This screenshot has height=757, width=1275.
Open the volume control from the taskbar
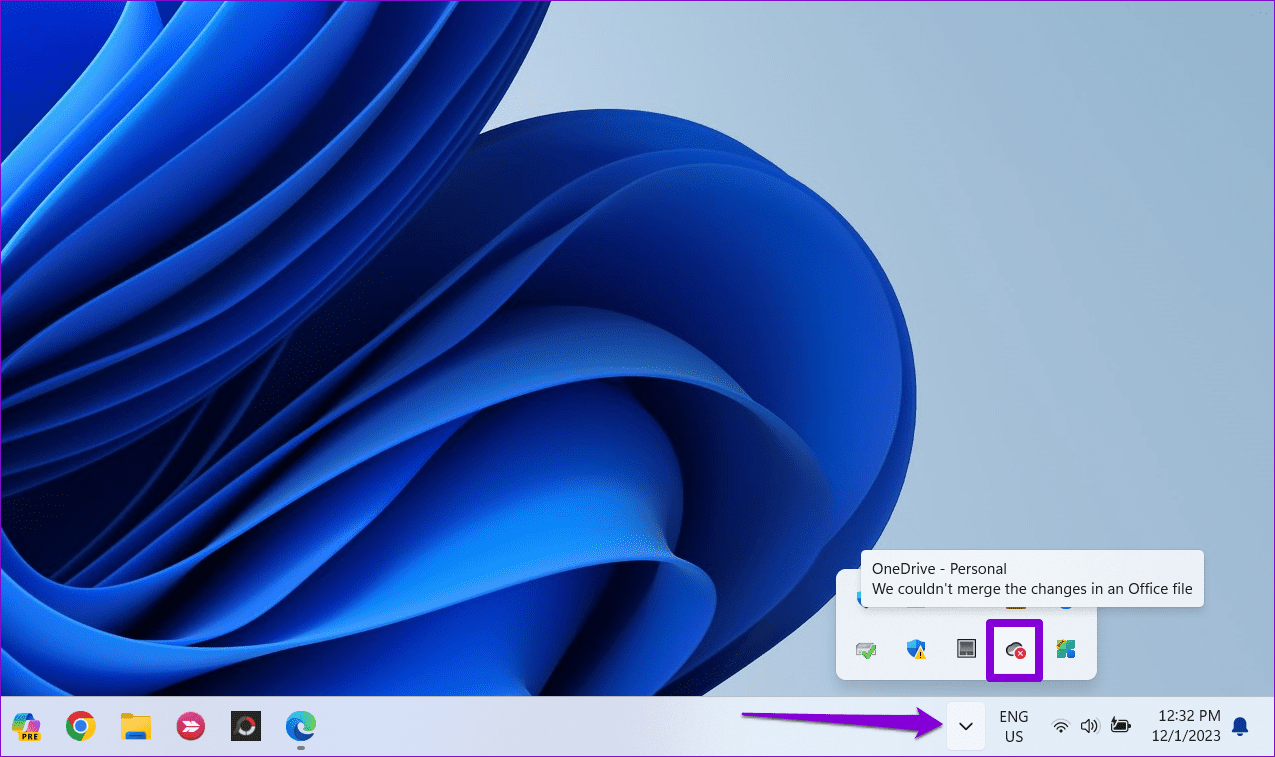(1089, 726)
